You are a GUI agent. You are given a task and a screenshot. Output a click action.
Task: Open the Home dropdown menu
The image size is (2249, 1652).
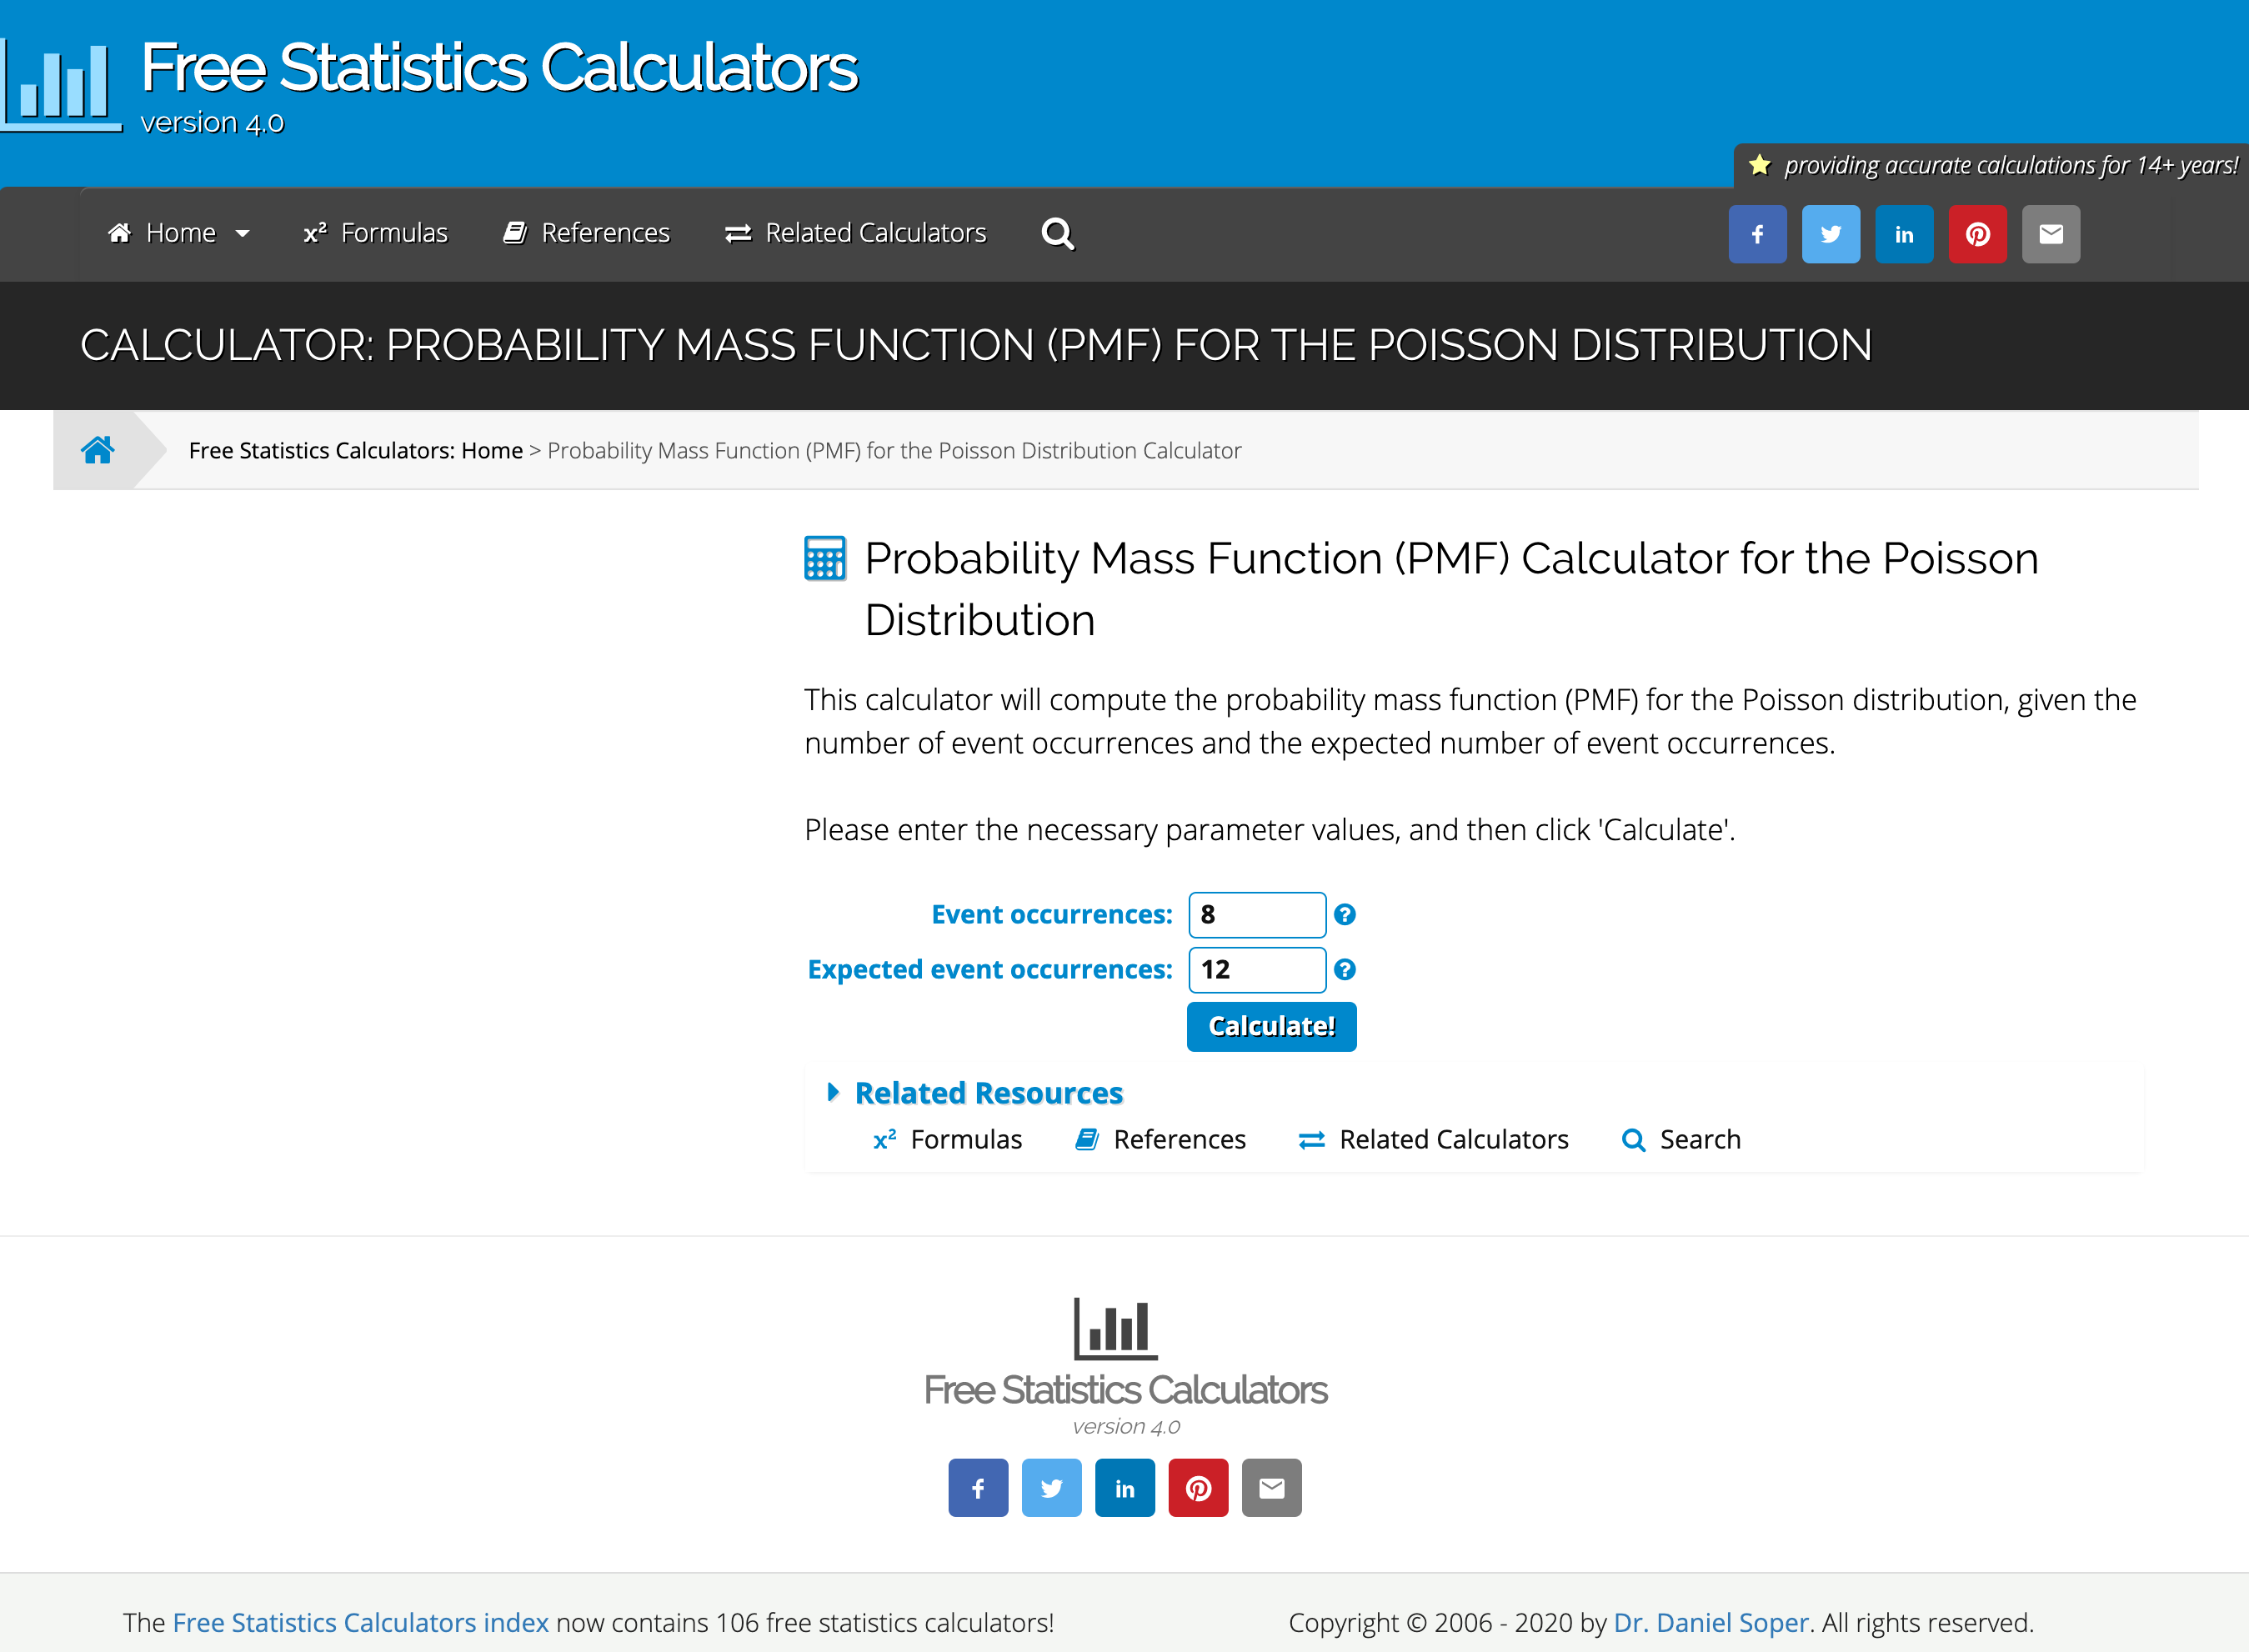pos(179,233)
